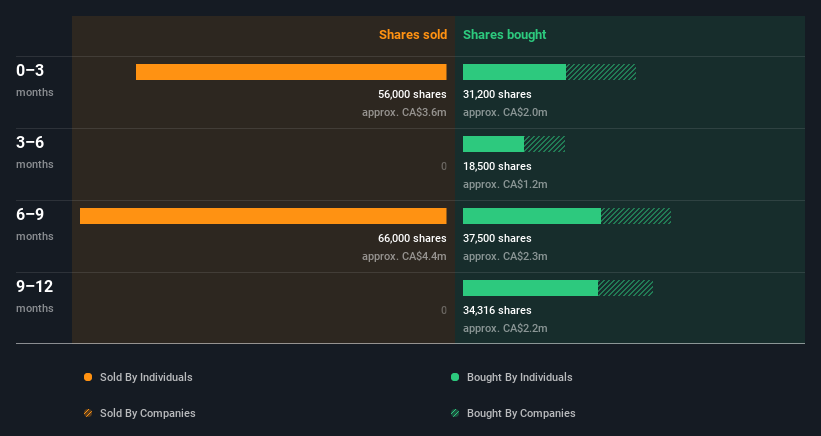Click the orange Sold By Individuals legend dot
821x436 pixels.
pos(88,377)
